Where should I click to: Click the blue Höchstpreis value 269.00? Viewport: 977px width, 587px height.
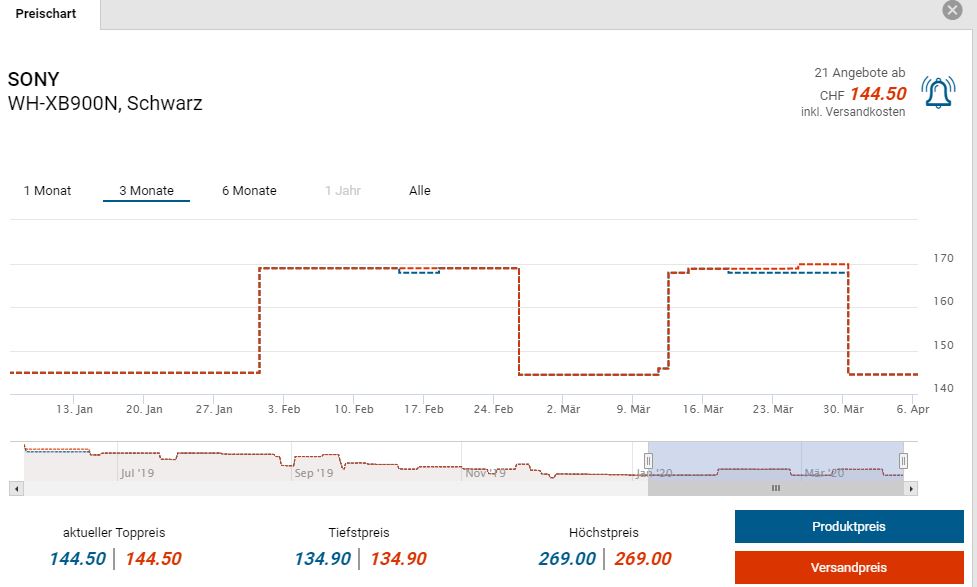click(567, 558)
